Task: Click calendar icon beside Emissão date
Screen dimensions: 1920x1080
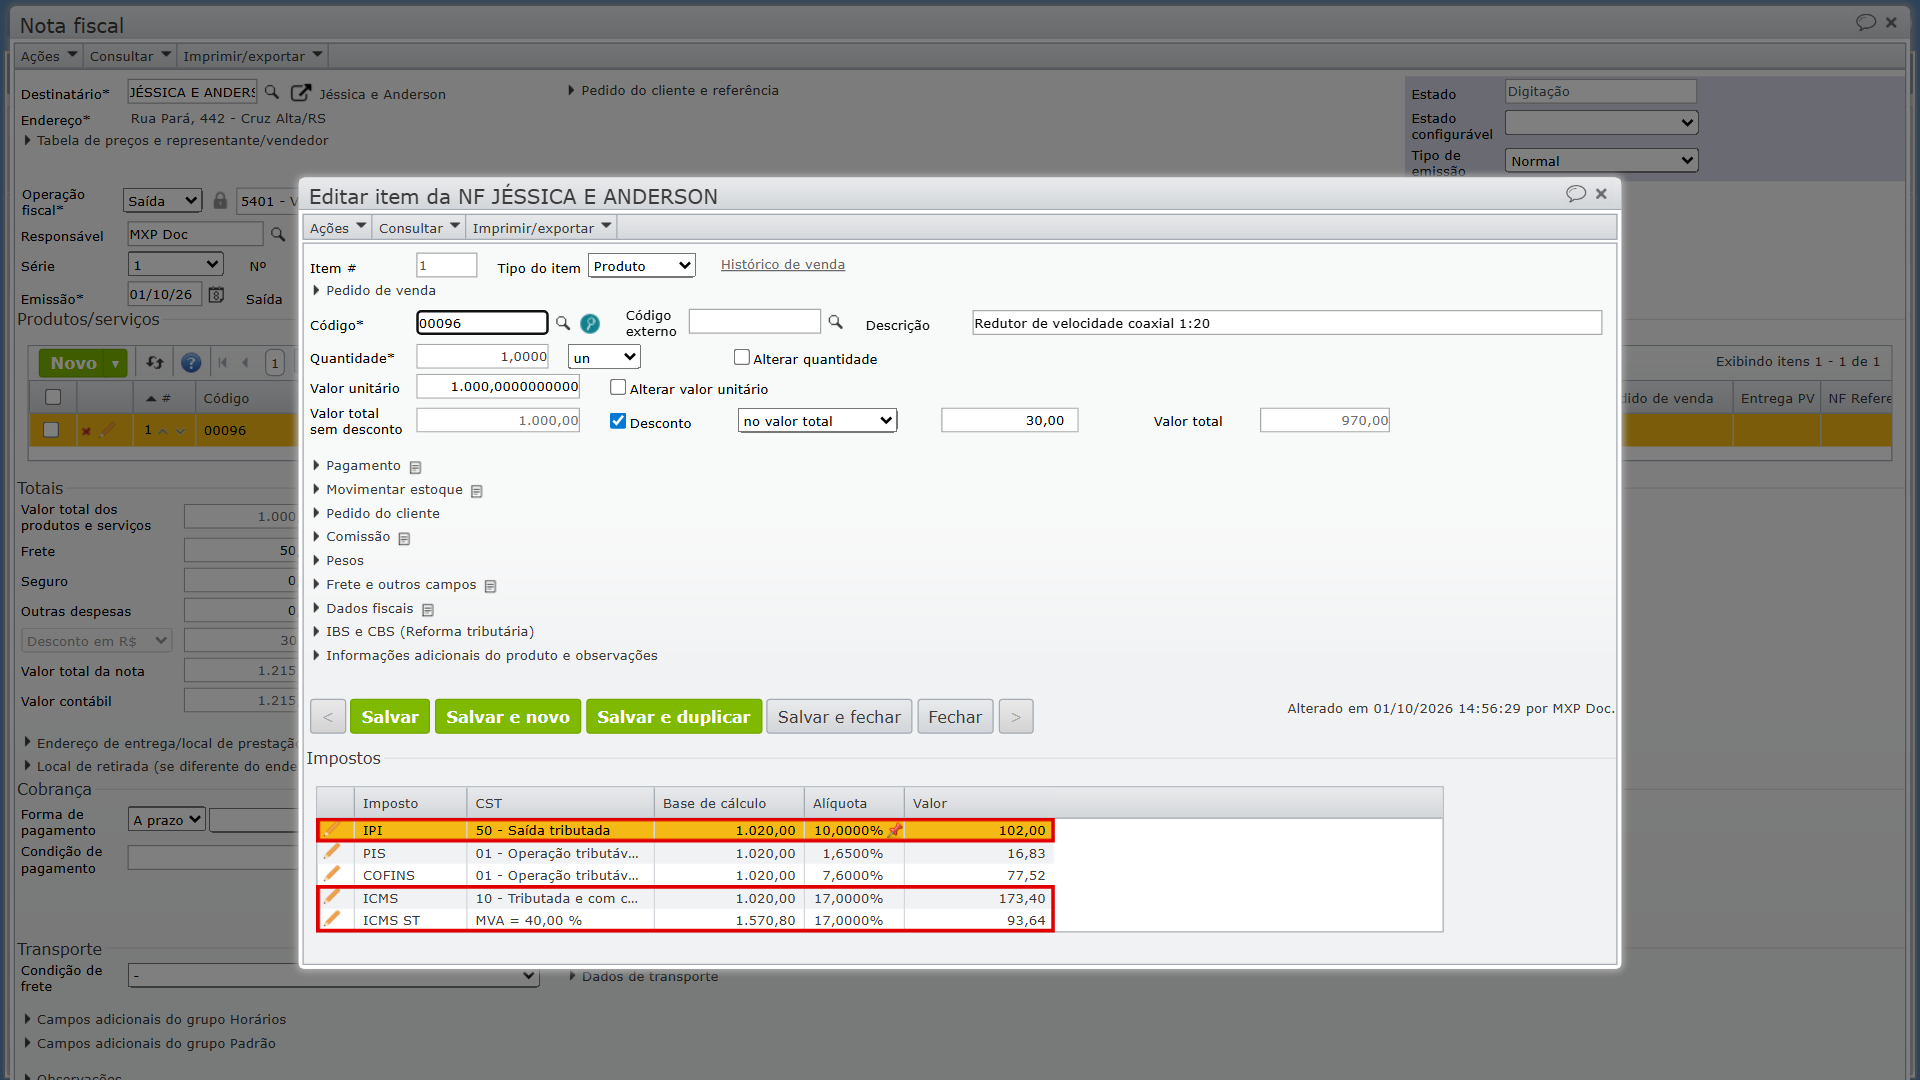Action: point(216,295)
